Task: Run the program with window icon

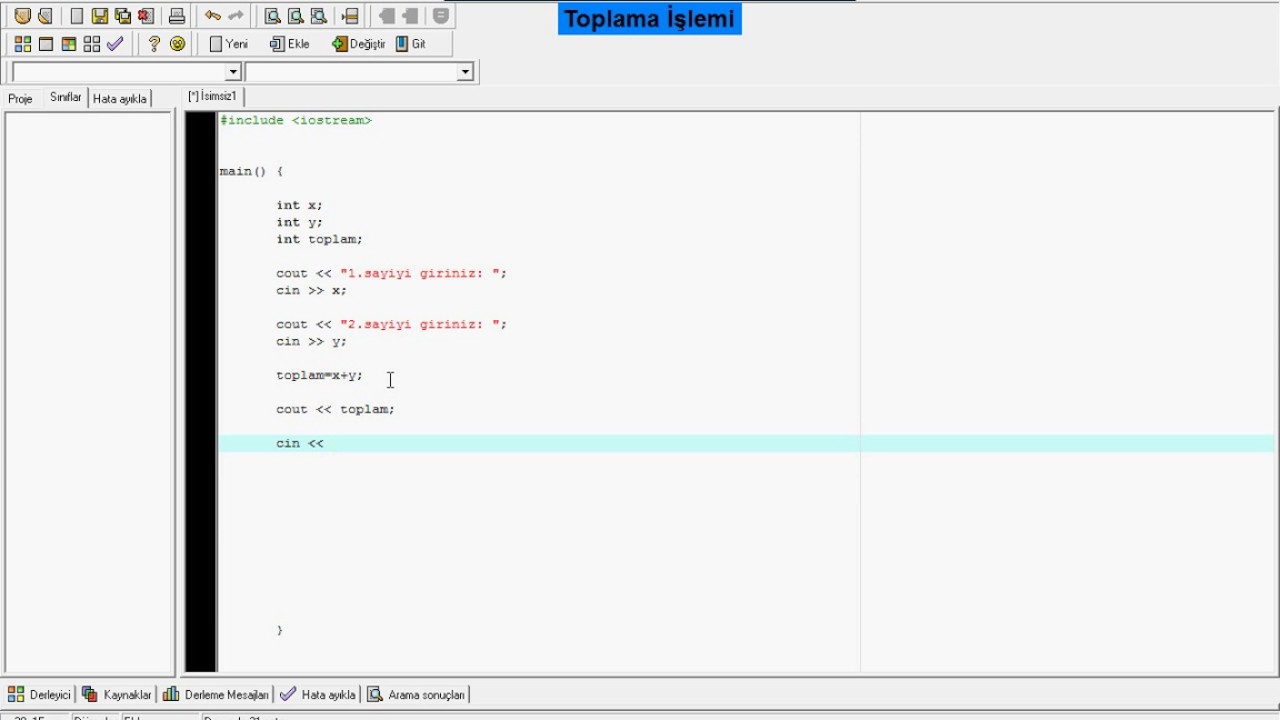Action: 45,44
